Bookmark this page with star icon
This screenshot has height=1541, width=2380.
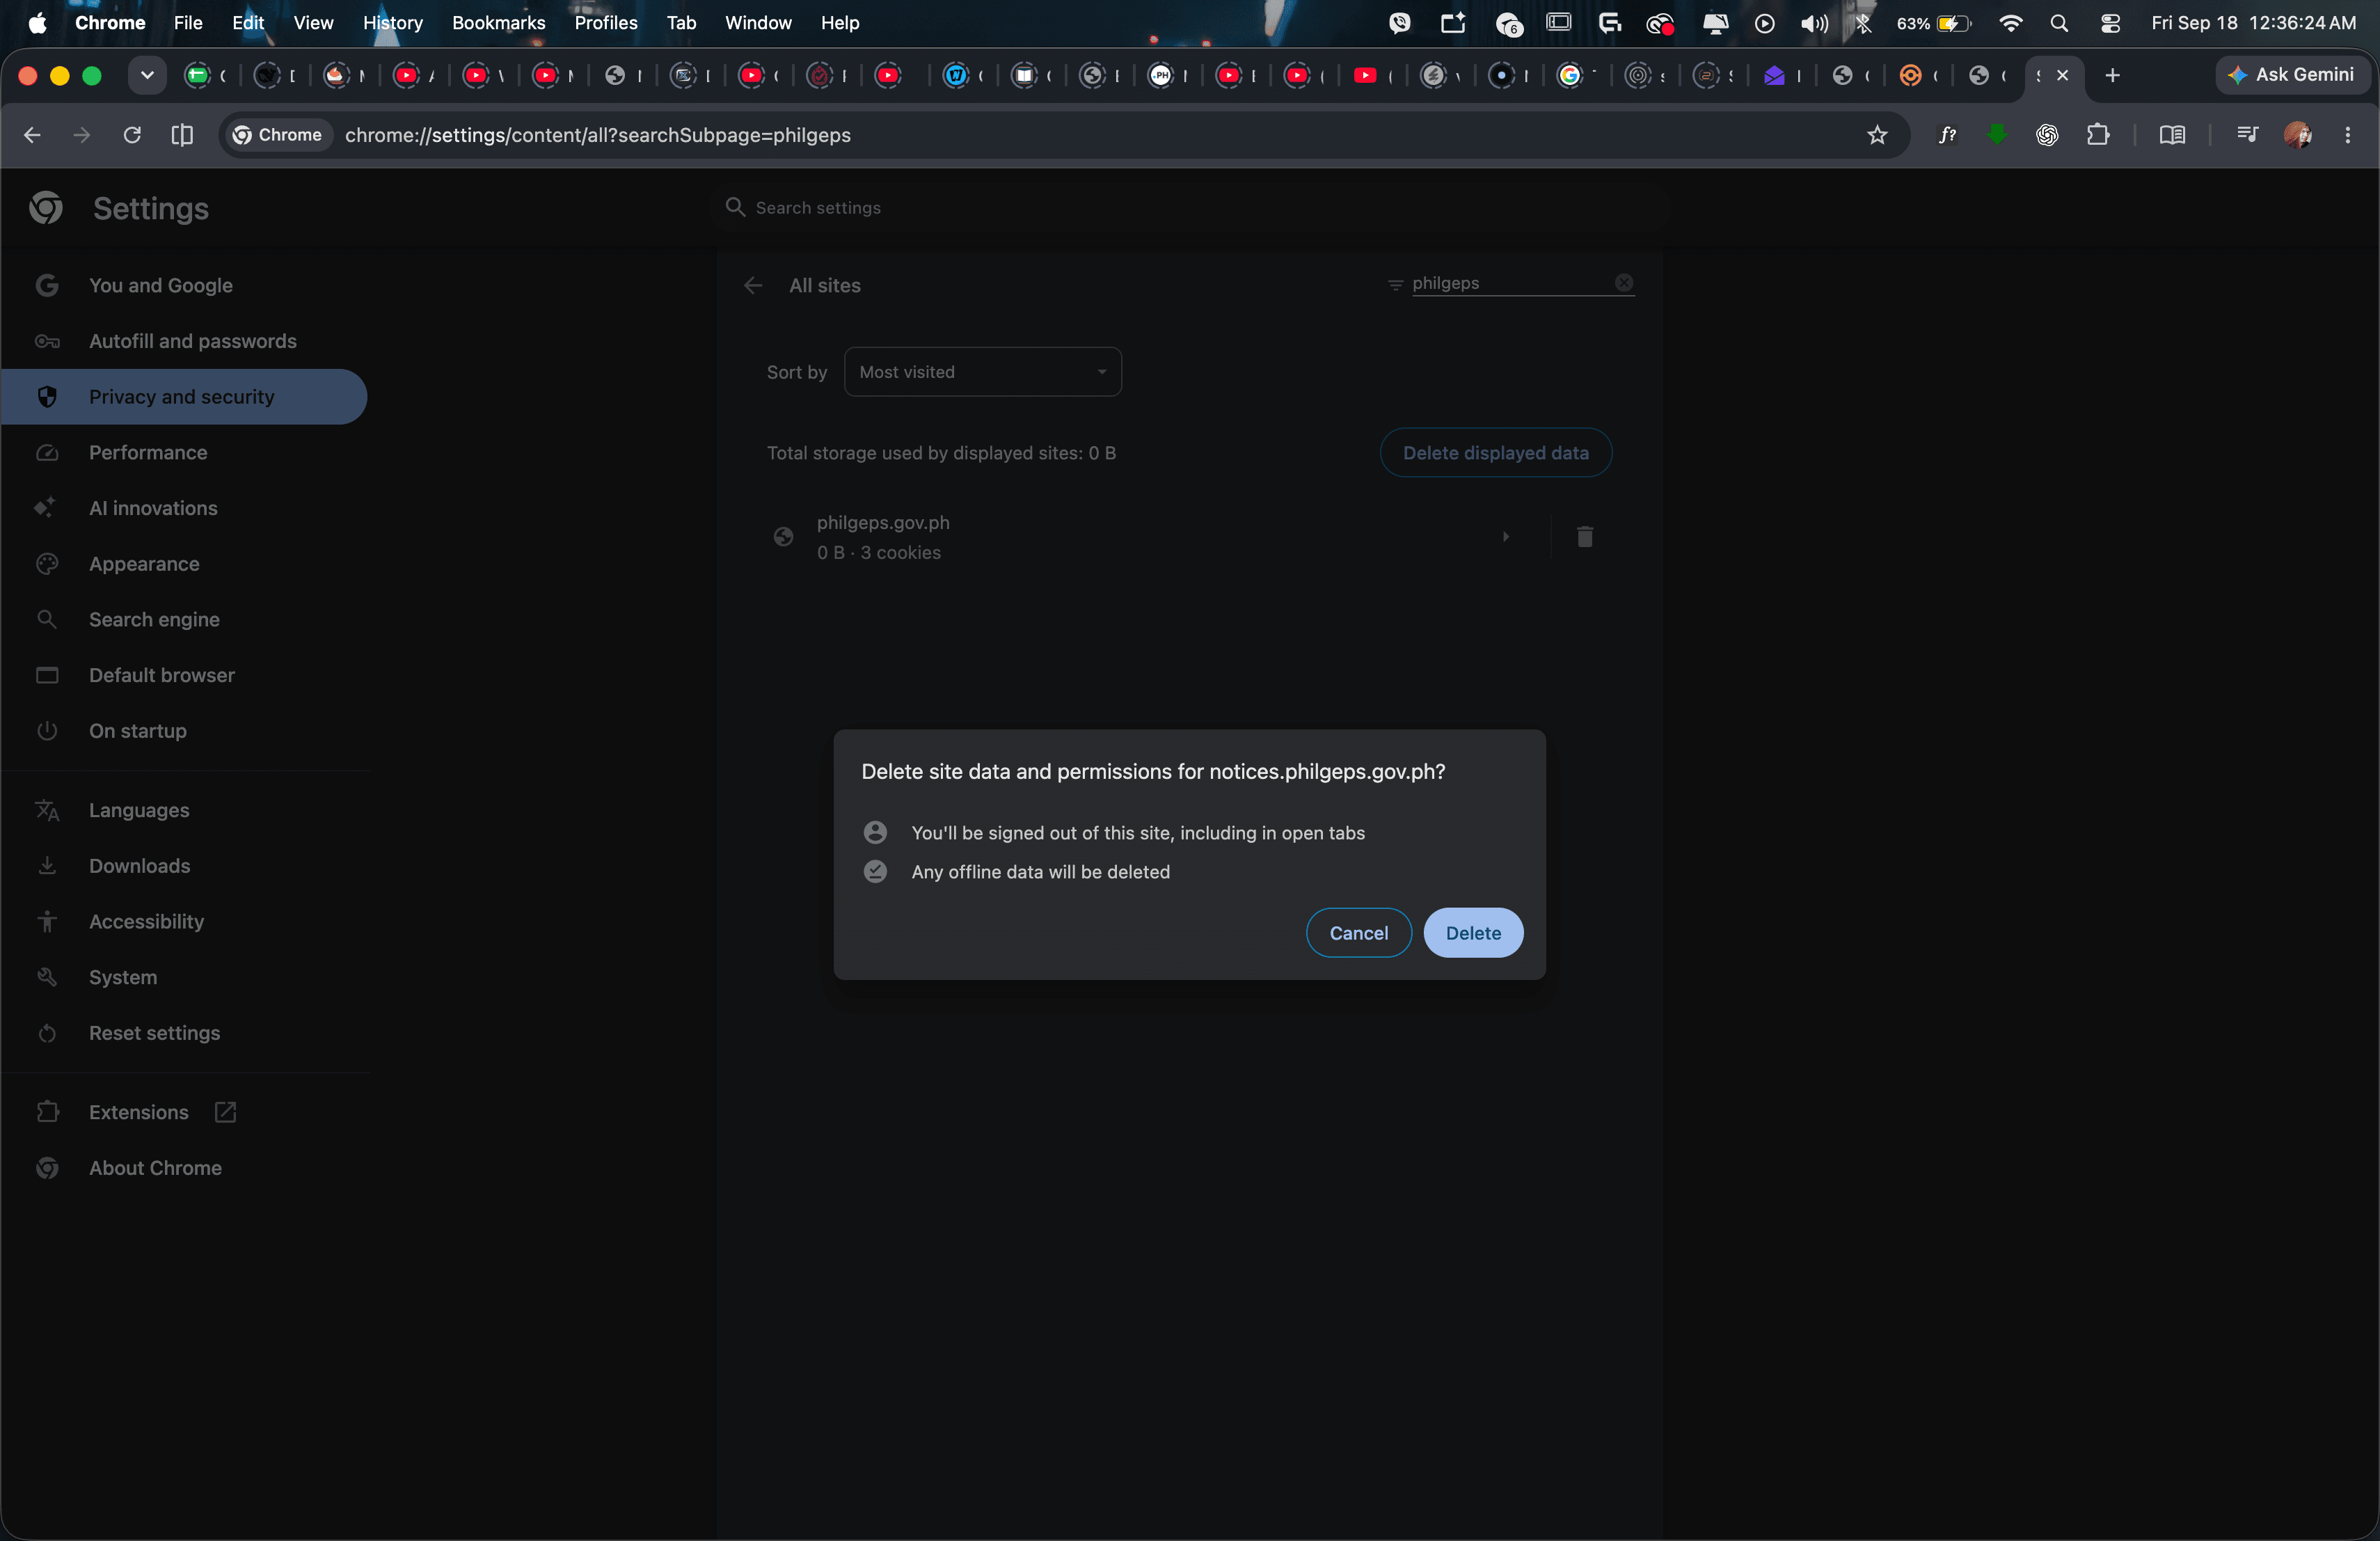coord(1876,135)
